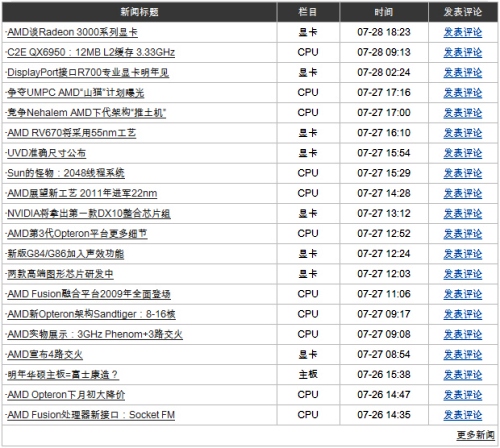Viewport: 500px width, 448px height.
Task: Click 发表评论 for Fusion融合平台 row
Action: click(x=463, y=294)
